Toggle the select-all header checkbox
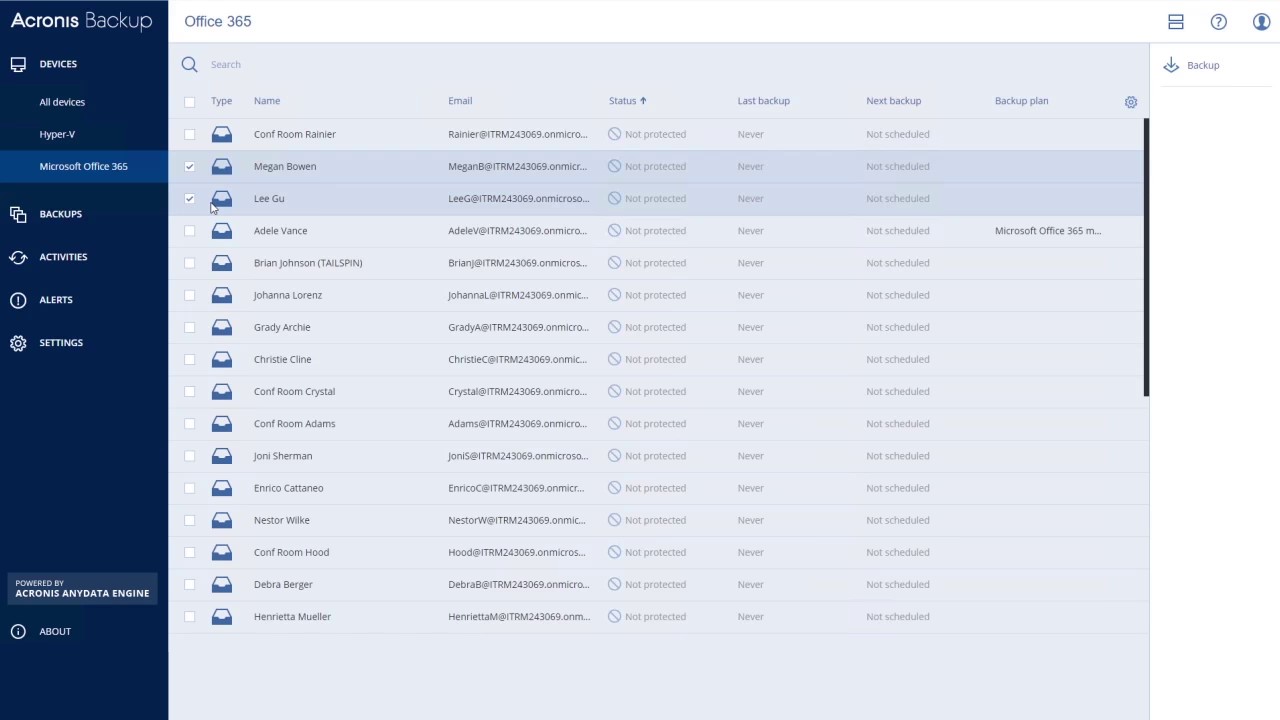The height and width of the screenshot is (720, 1280). point(189,101)
